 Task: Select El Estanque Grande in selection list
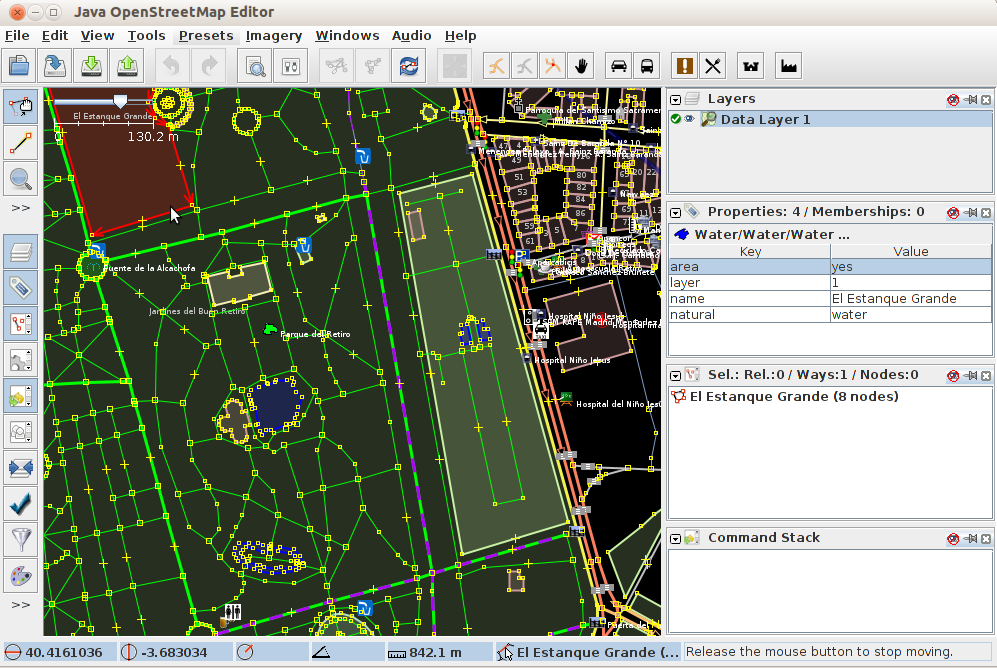click(793, 396)
